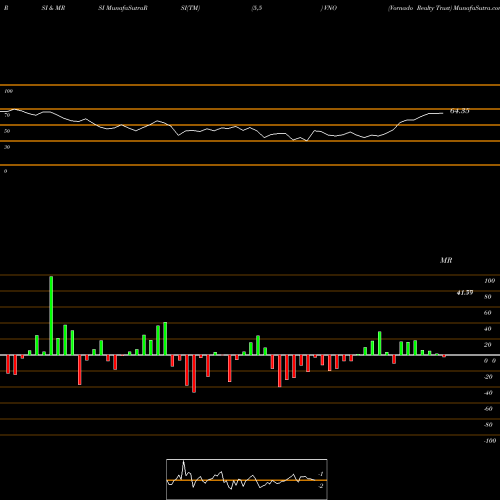Click the MR axis label -20

pos(488,377)
